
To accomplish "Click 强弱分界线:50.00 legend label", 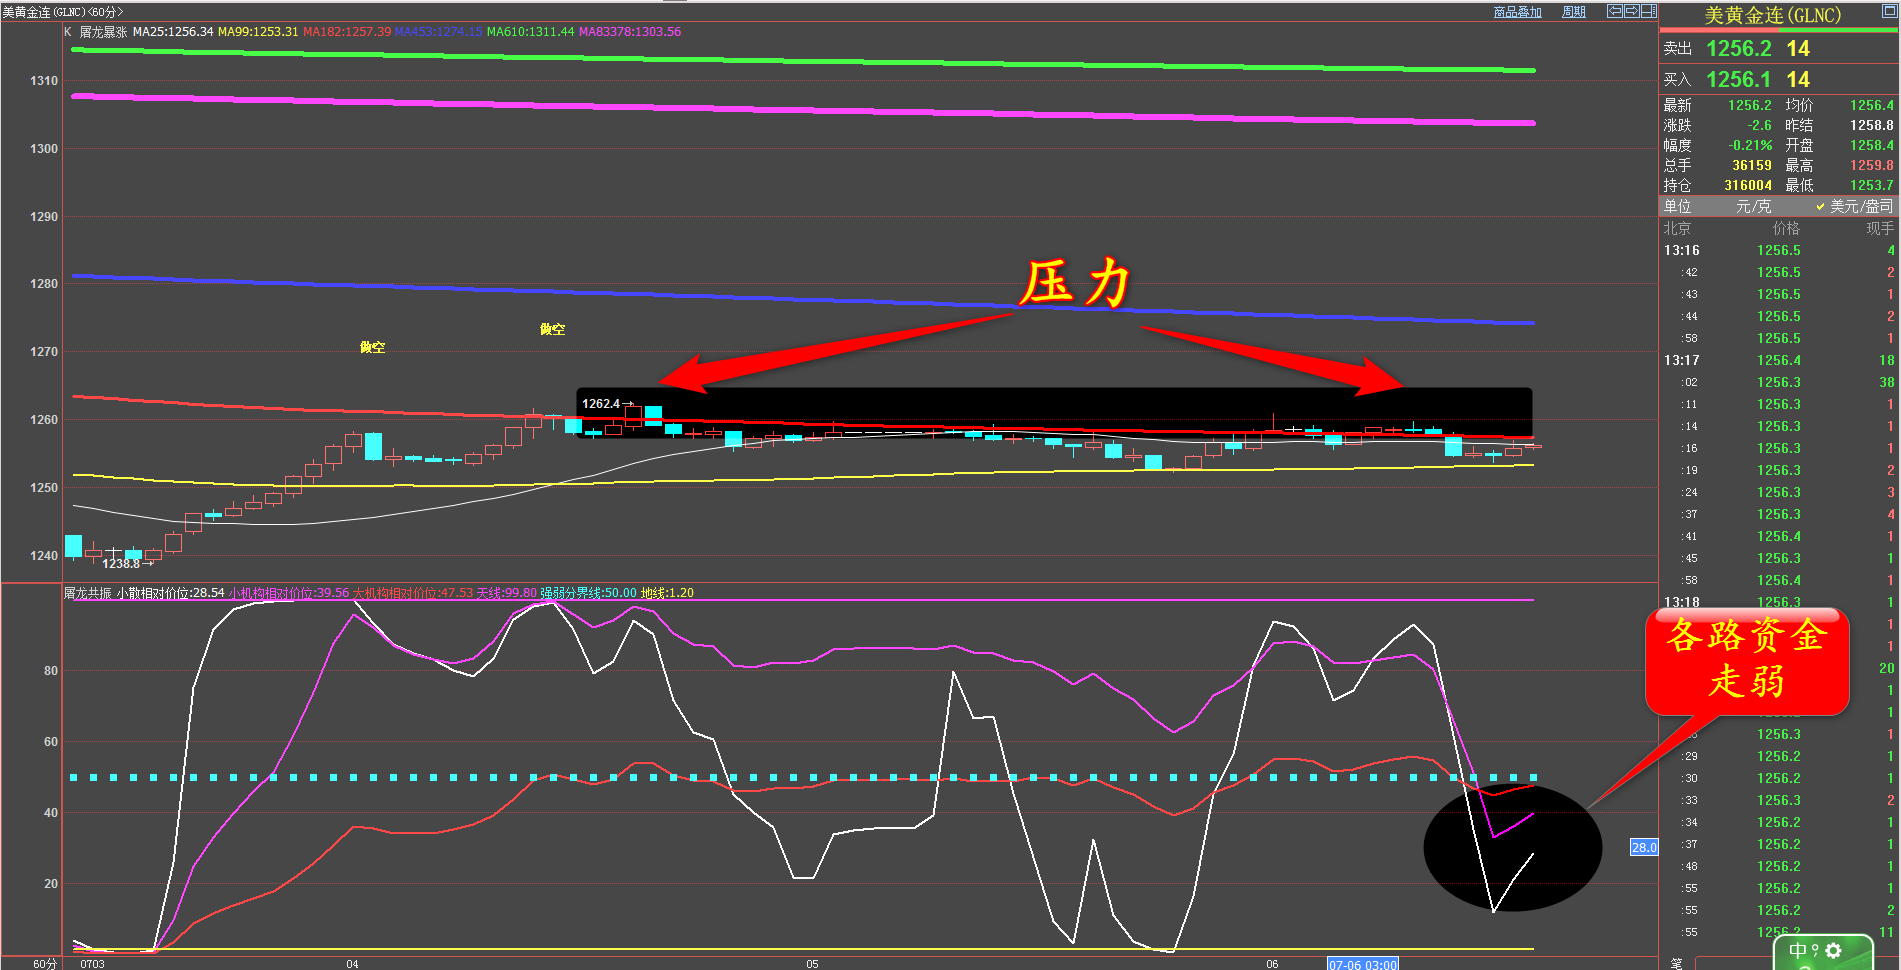I will (588, 593).
